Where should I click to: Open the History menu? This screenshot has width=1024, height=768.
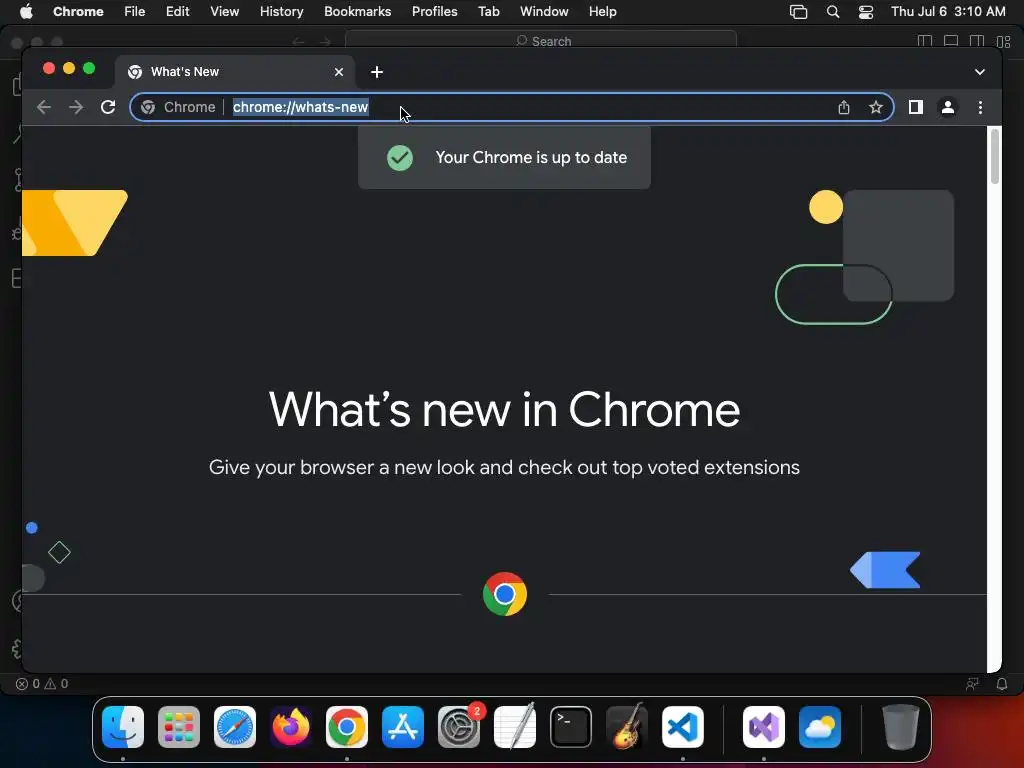tap(281, 12)
